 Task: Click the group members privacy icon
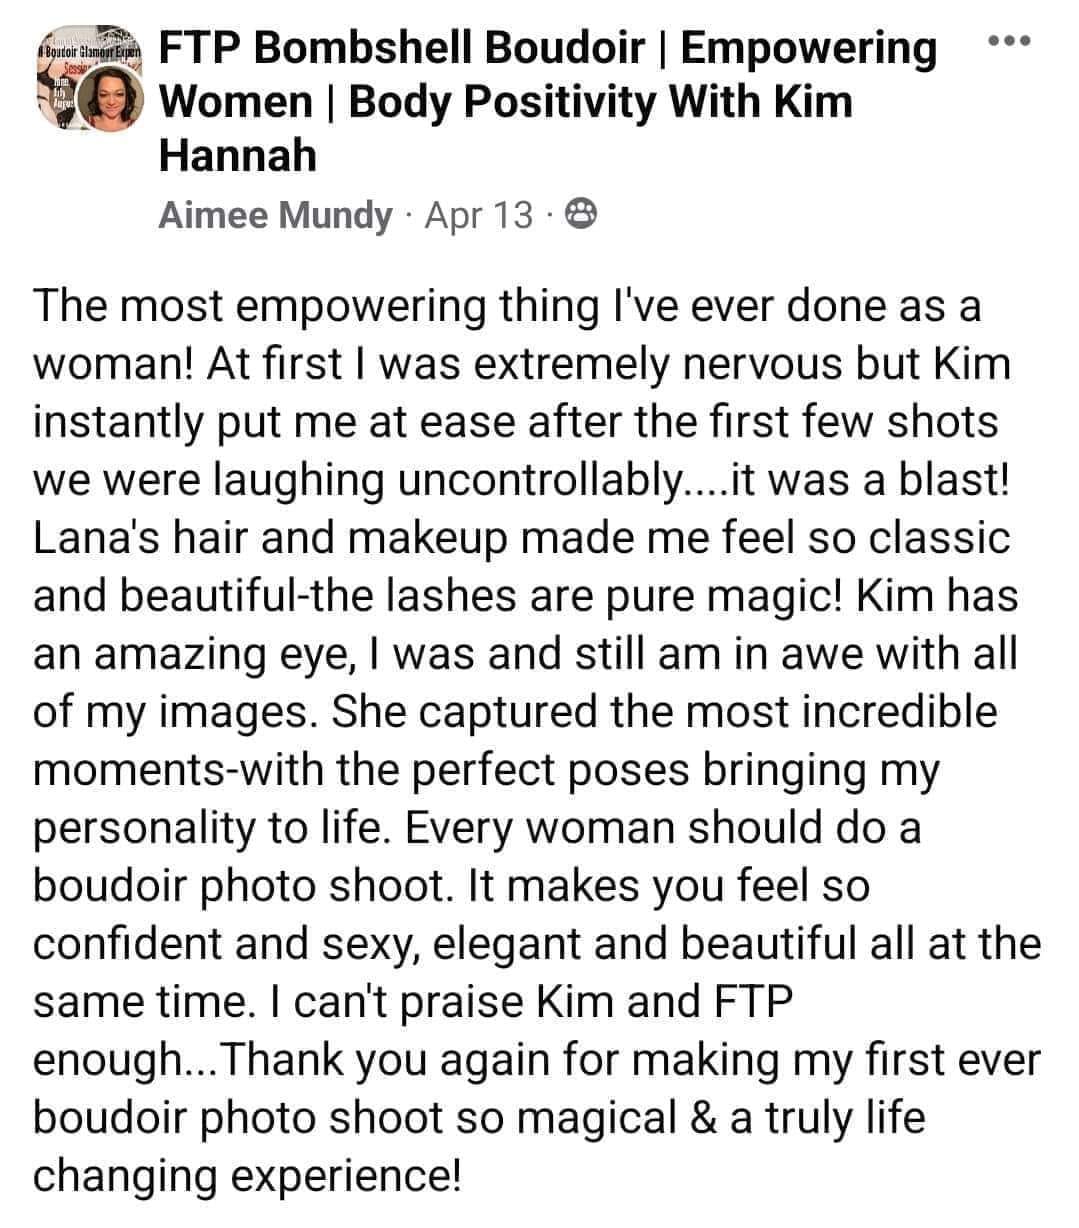(x=582, y=214)
